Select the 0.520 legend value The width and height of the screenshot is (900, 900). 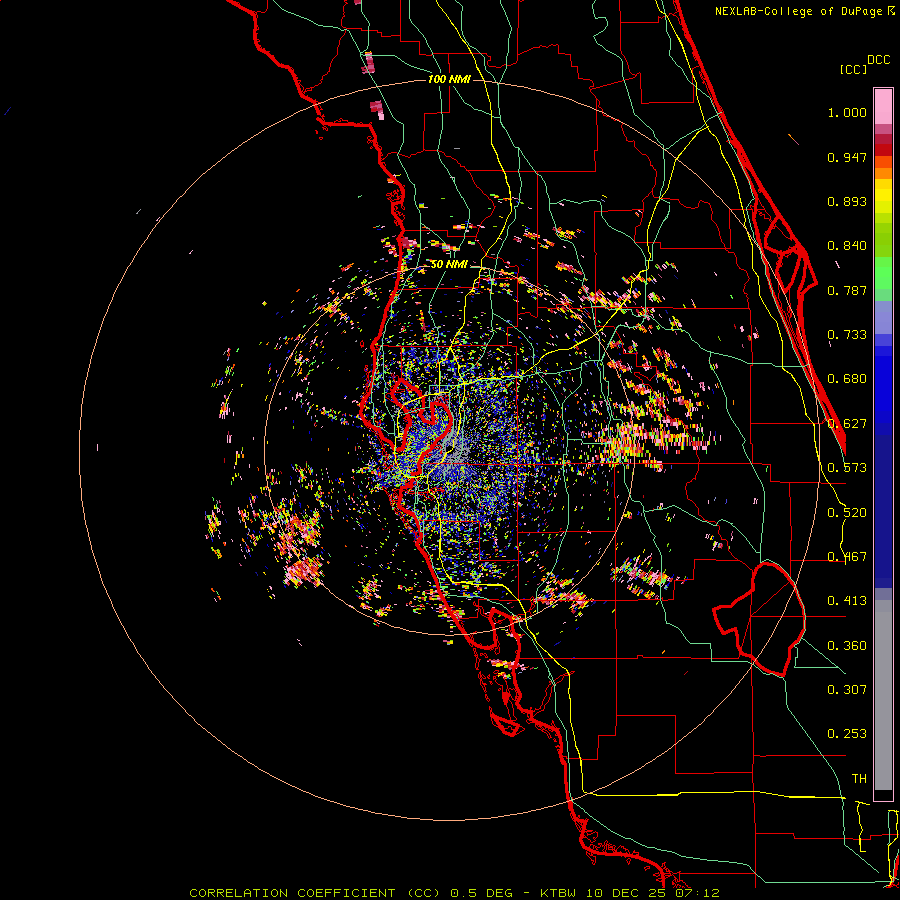point(847,513)
